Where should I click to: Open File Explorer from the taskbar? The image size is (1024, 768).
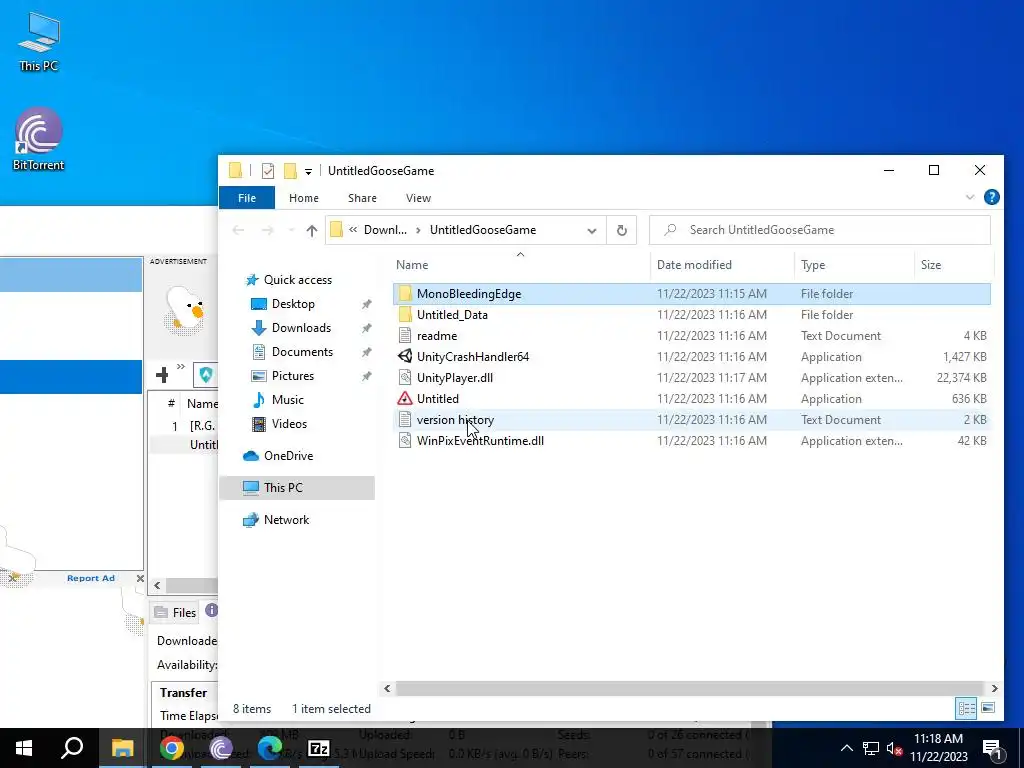pyautogui.click(x=122, y=748)
